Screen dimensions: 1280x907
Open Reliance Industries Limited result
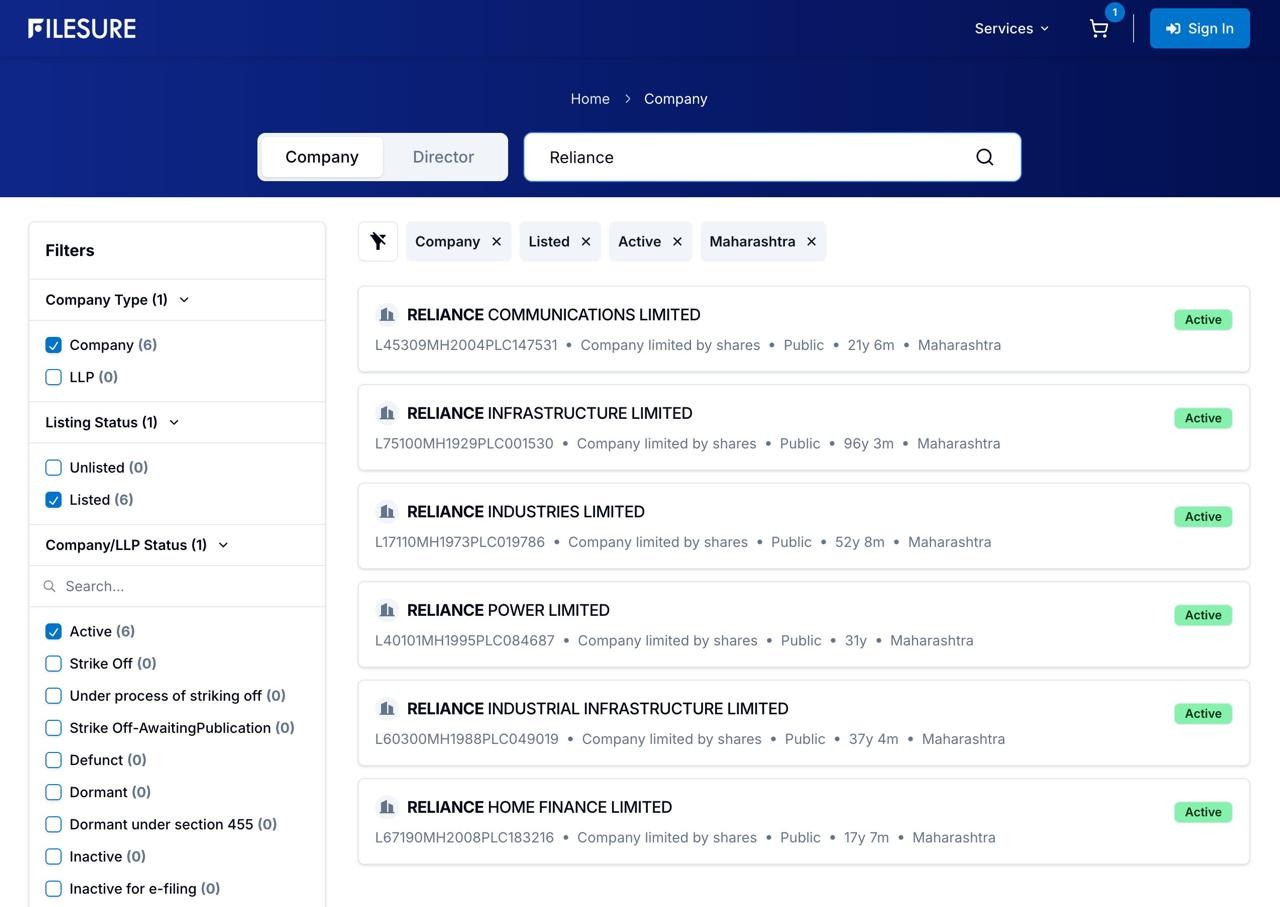(525, 512)
